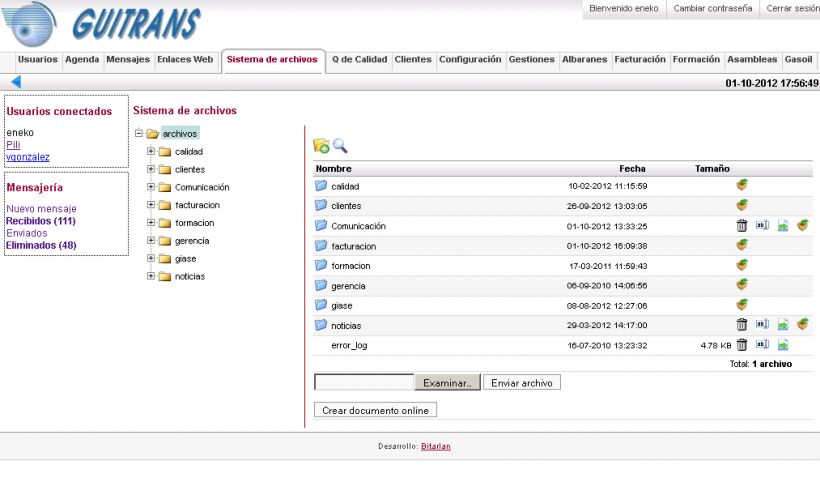The image size is (820, 478).
Task: Expand the noticias tree node
Action: [x=151, y=276]
